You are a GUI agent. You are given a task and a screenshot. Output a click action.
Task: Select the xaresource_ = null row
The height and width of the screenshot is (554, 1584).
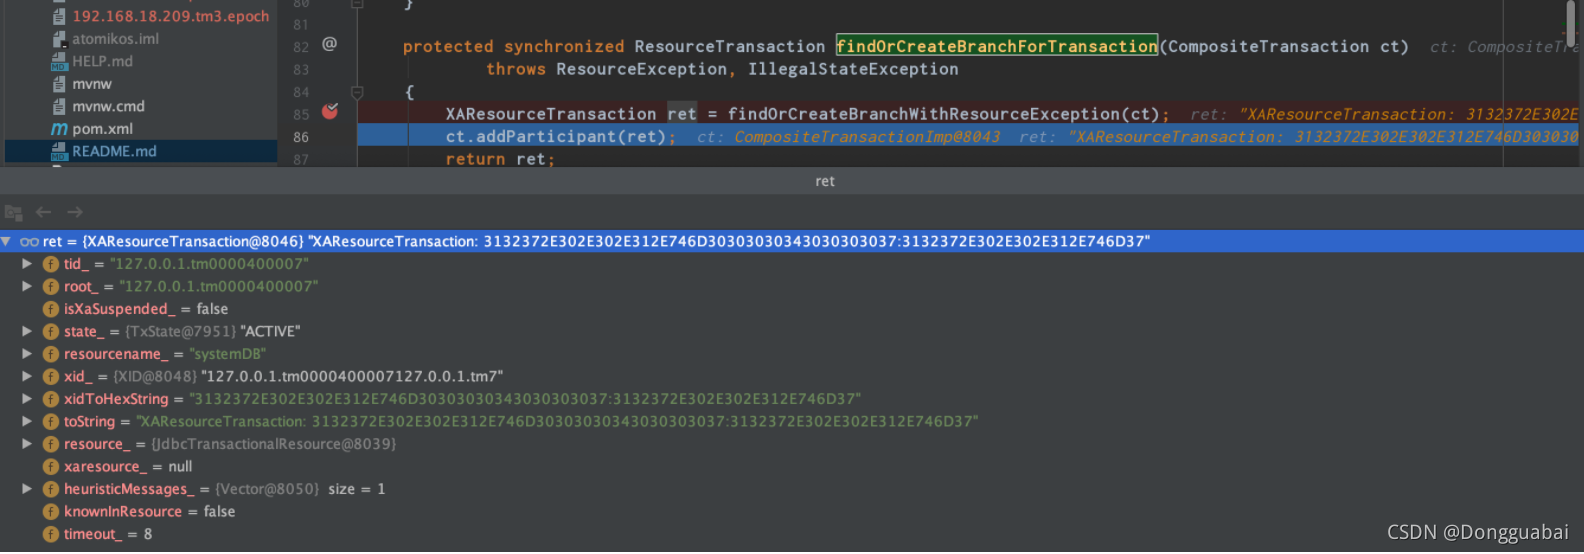tap(792, 467)
